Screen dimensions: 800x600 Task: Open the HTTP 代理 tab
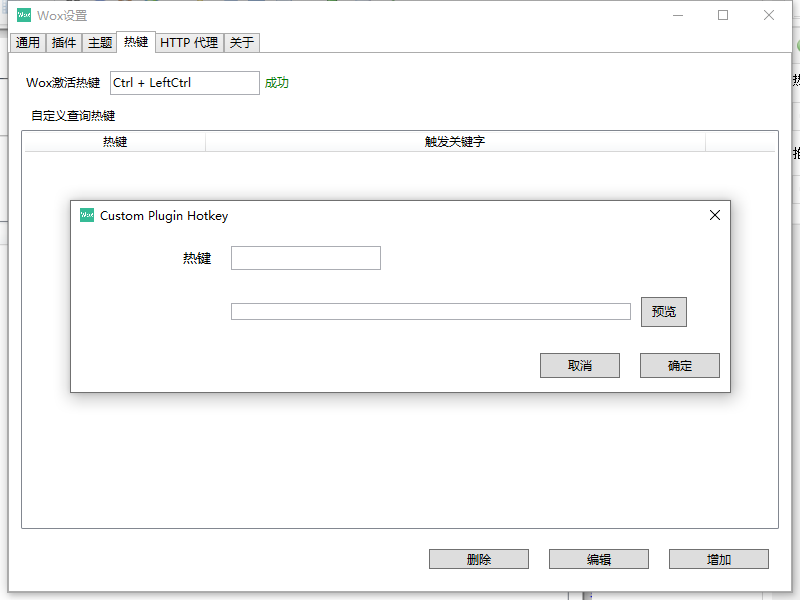coord(189,42)
